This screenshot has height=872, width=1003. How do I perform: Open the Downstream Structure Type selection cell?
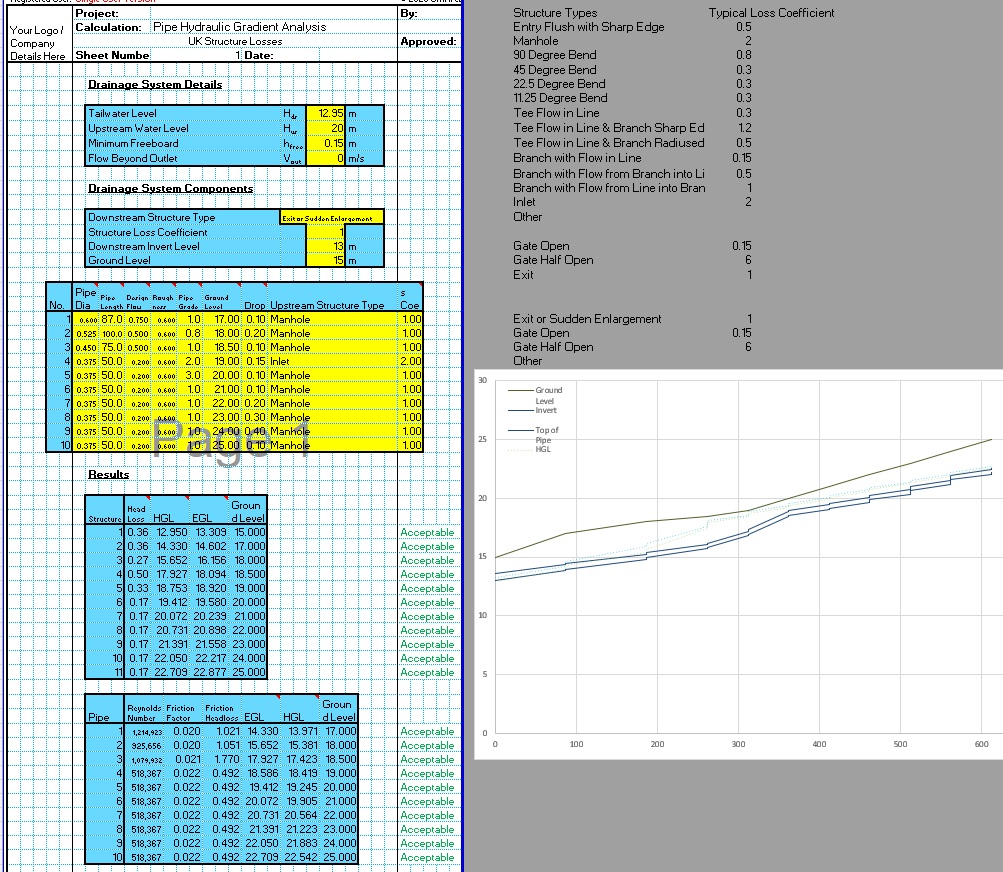pyautogui.click(x=331, y=218)
